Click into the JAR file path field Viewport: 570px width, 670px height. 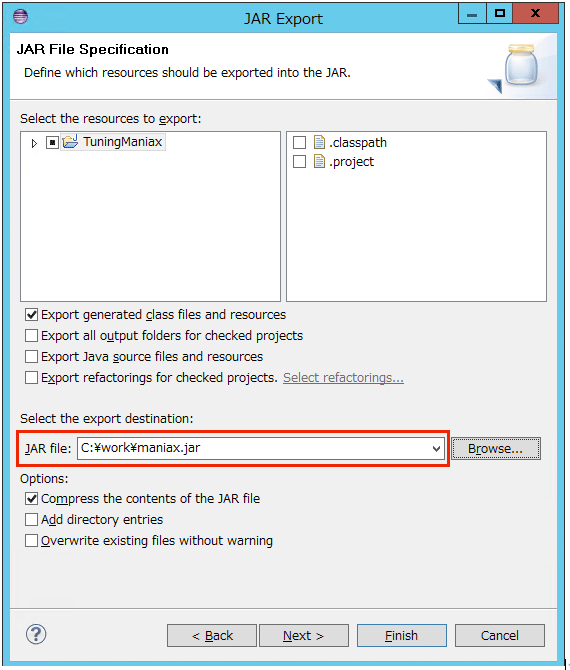point(255,448)
